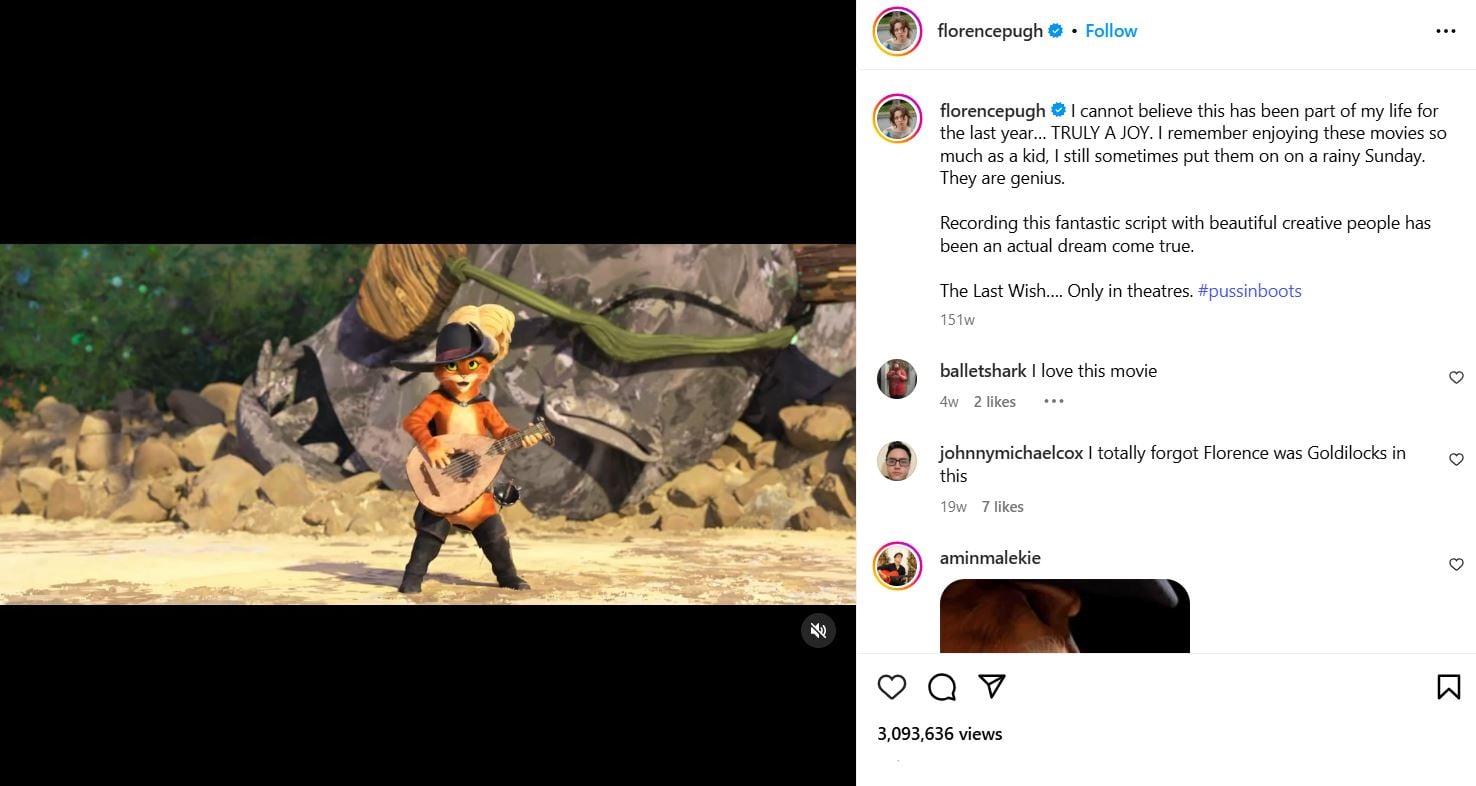This screenshot has height=786, width=1476.
Task: Save the post with the bookmark icon
Action: [x=1448, y=687]
